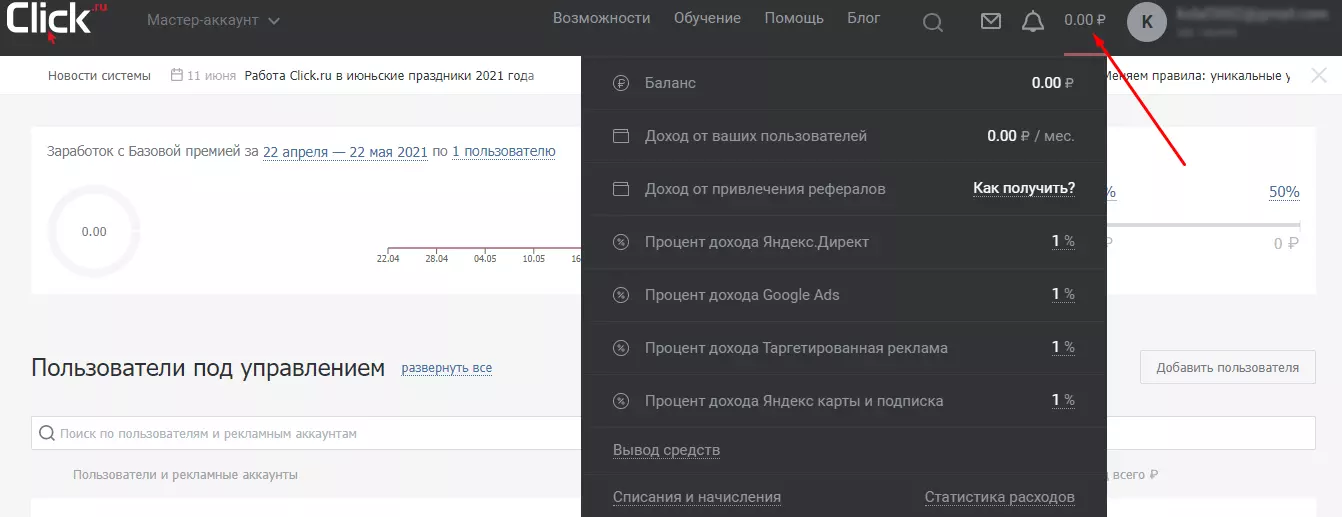Click the user avatar with letter K
The width and height of the screenshot is (1342, 517).
(1147, 22)
